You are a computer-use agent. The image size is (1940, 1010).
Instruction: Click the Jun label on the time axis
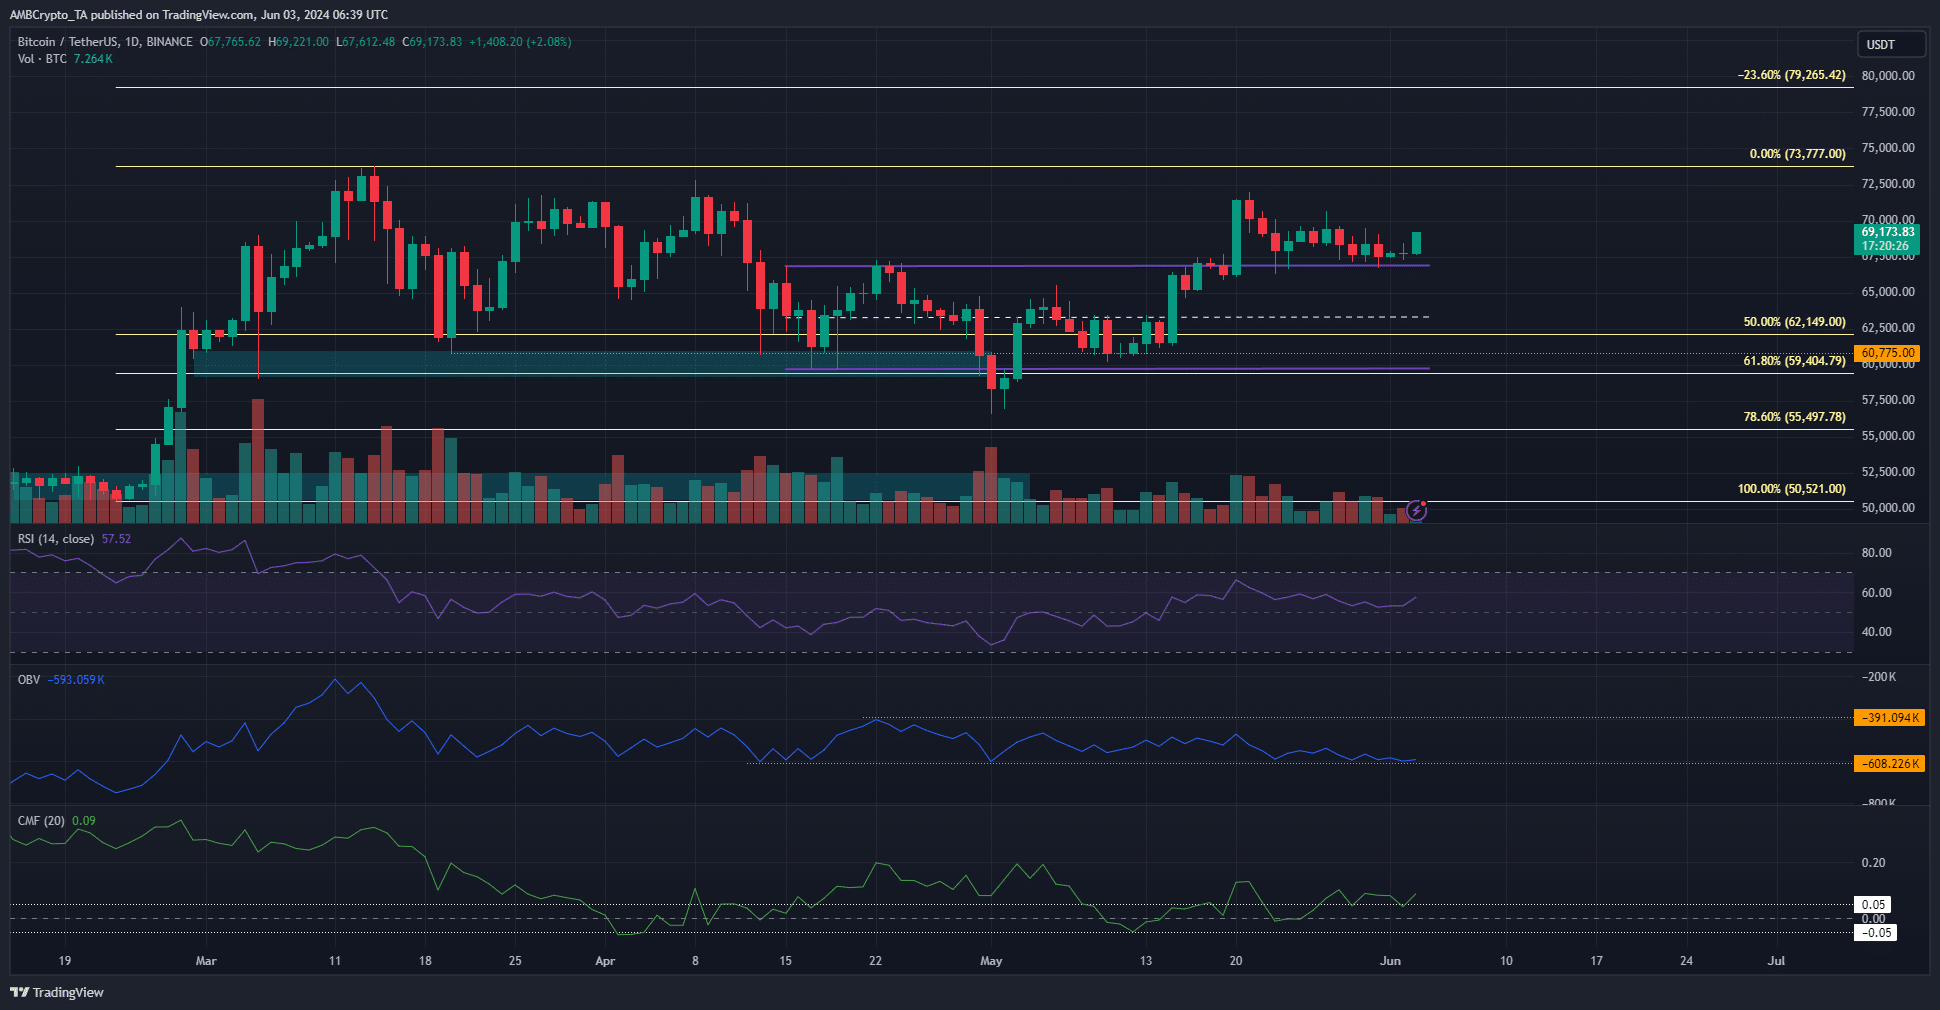1390,961
